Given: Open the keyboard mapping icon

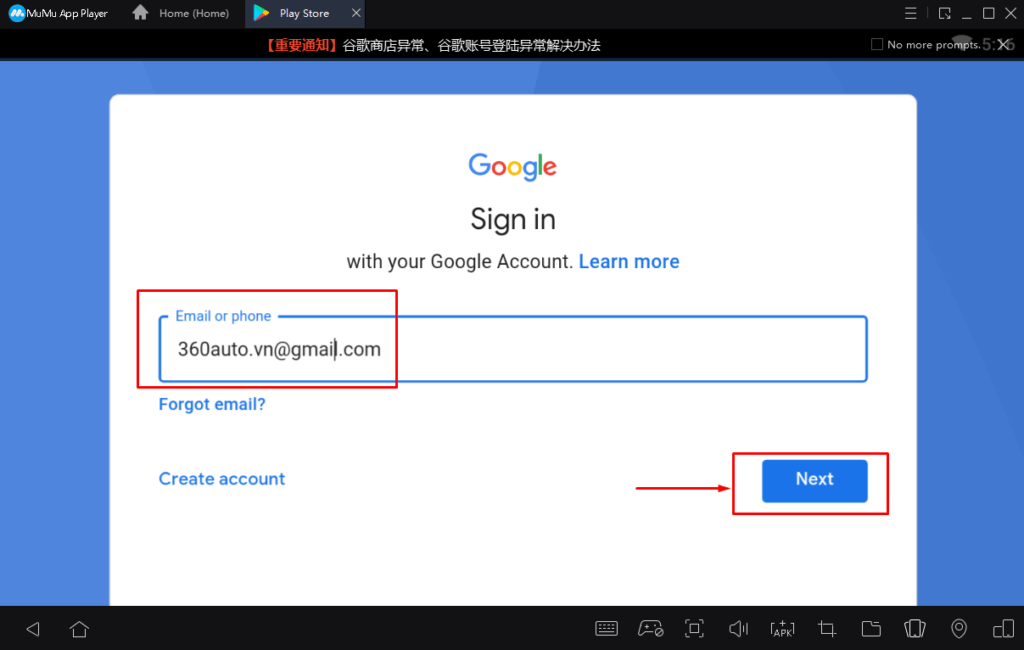Looking at the screenshot, I should click(606, 628).
